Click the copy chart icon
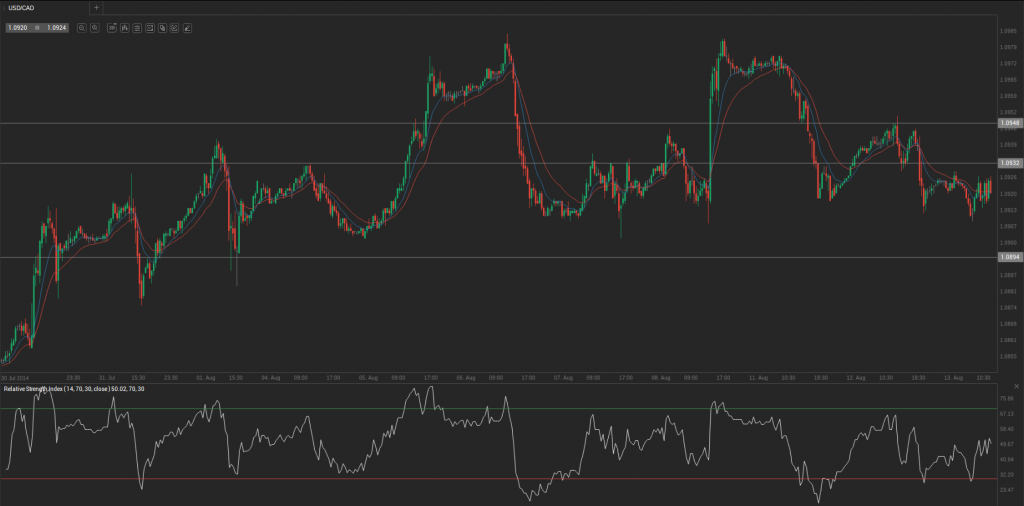The image size is (1024, 506). 162,28
